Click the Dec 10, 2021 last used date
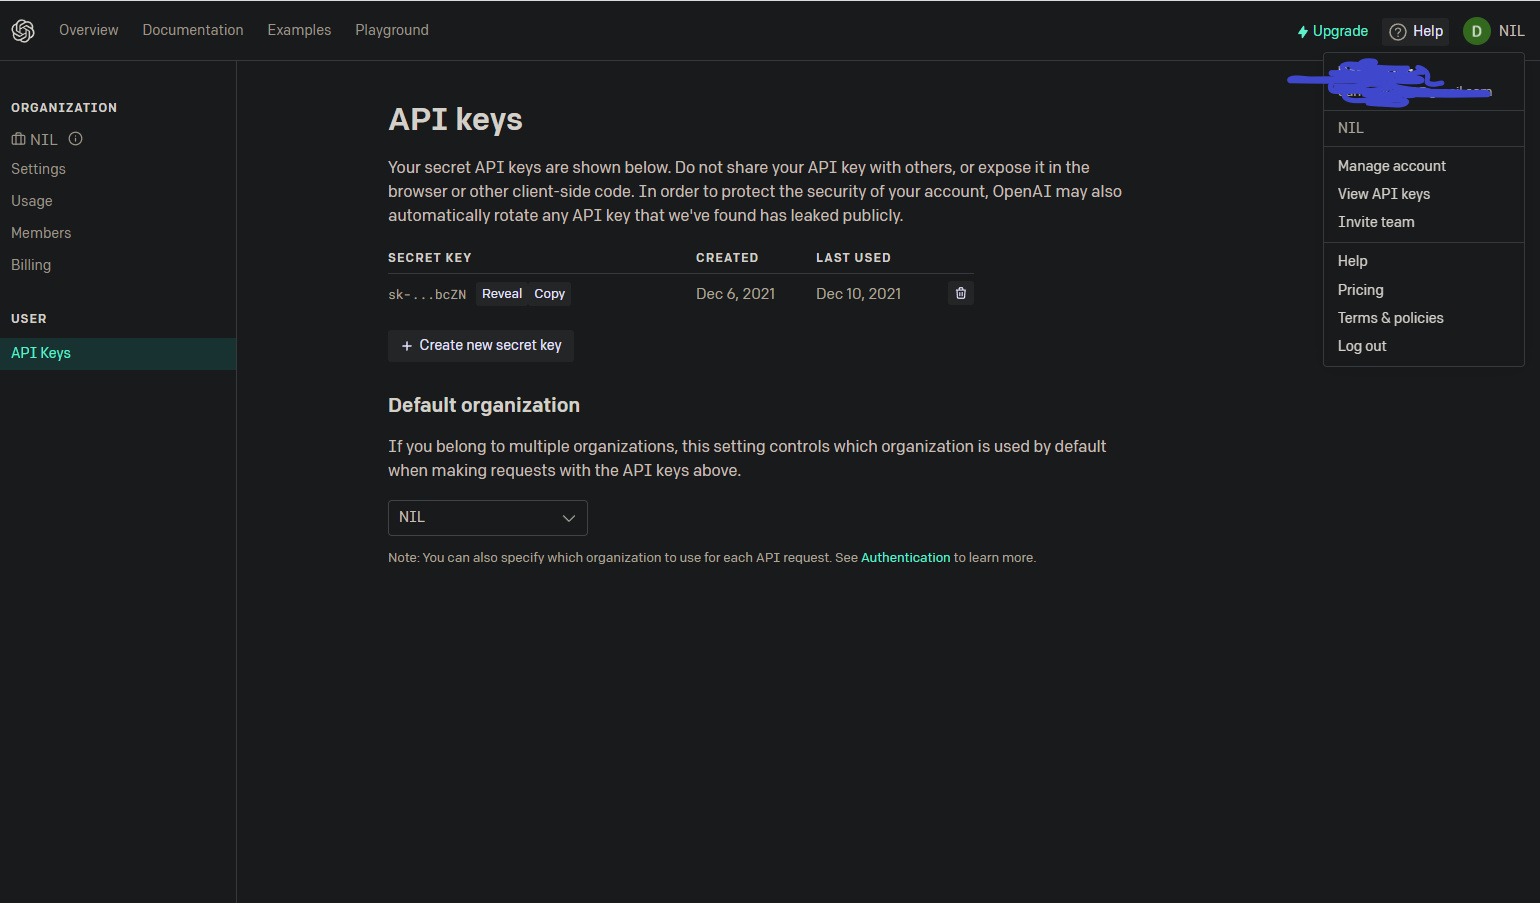 (x=859, y=293)
